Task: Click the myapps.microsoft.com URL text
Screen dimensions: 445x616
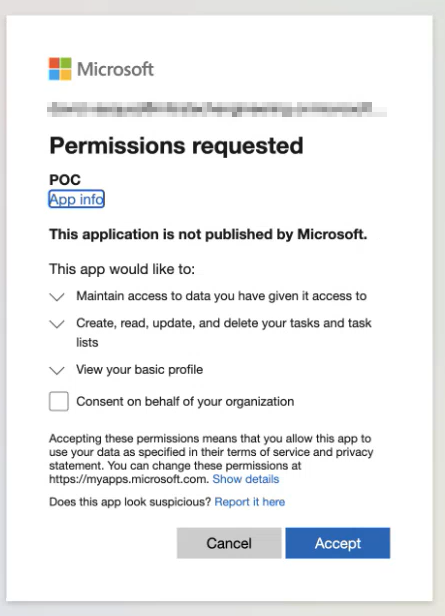Action: 129,479
